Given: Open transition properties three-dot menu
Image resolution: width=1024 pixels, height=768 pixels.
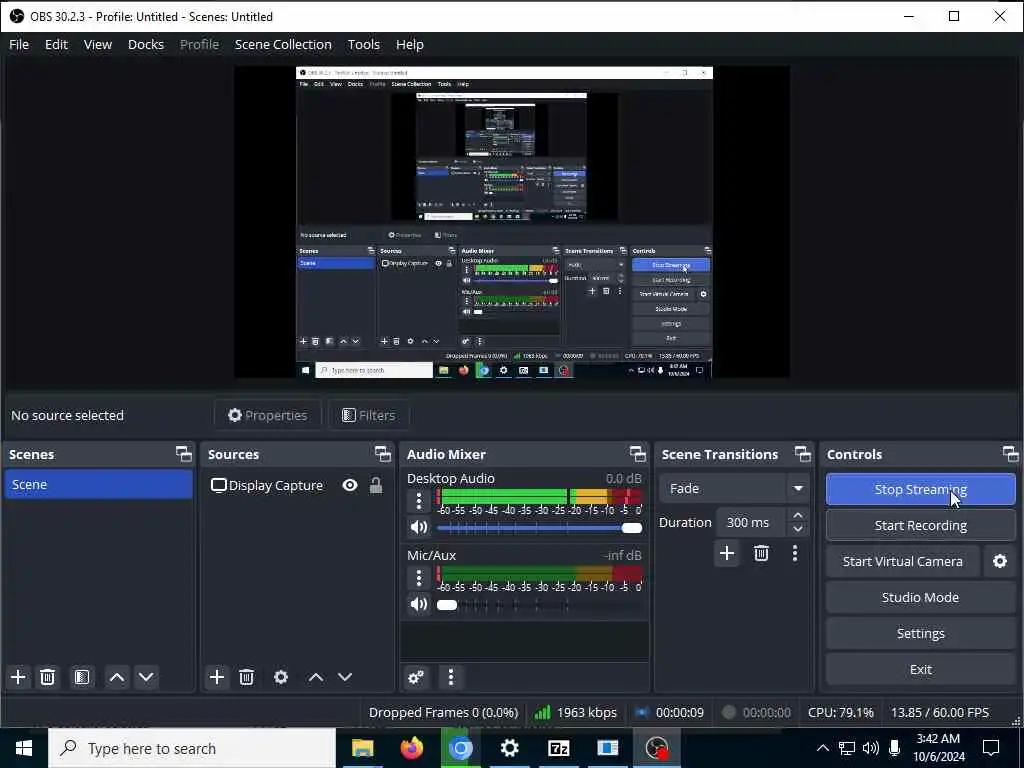Looking at the screenshot, I should [795, 554].
